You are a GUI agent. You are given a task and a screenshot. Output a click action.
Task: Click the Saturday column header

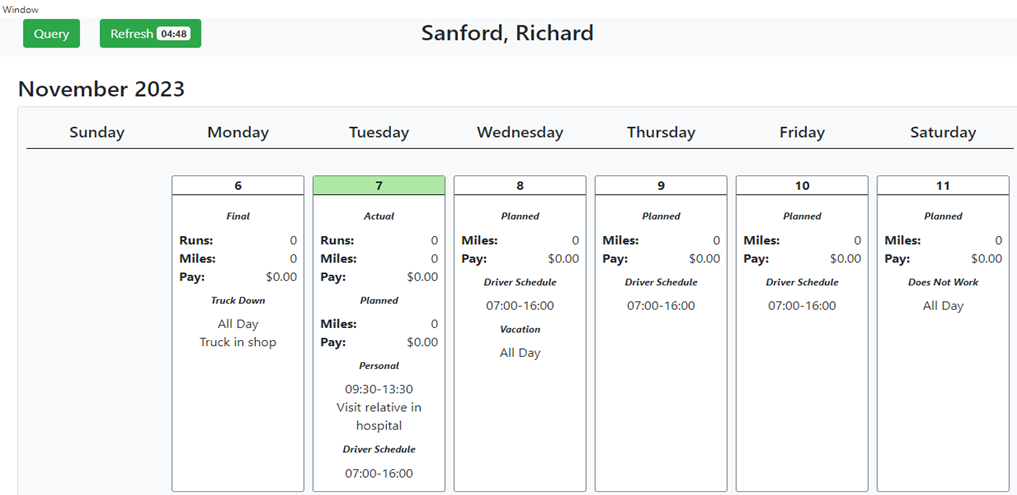(x=943, y=132)
